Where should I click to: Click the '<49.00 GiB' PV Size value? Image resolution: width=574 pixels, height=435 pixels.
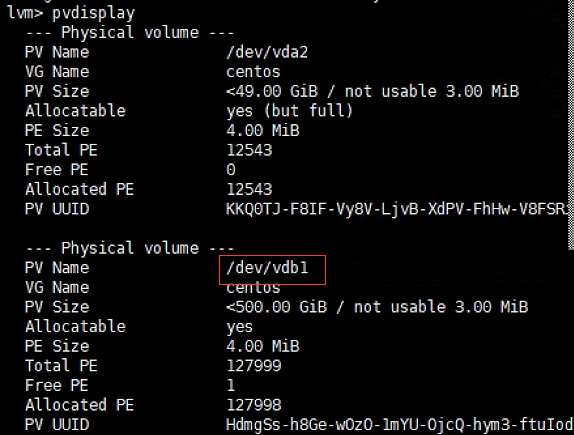pos(272,91)
